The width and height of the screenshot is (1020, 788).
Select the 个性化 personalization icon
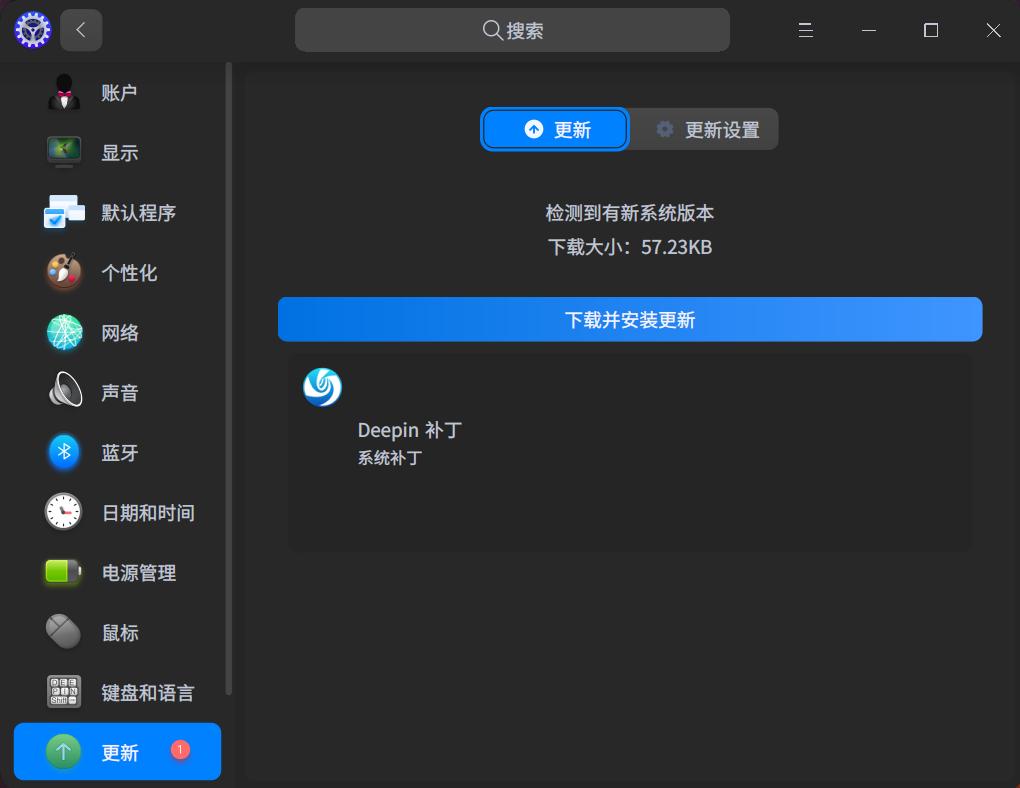63,272
